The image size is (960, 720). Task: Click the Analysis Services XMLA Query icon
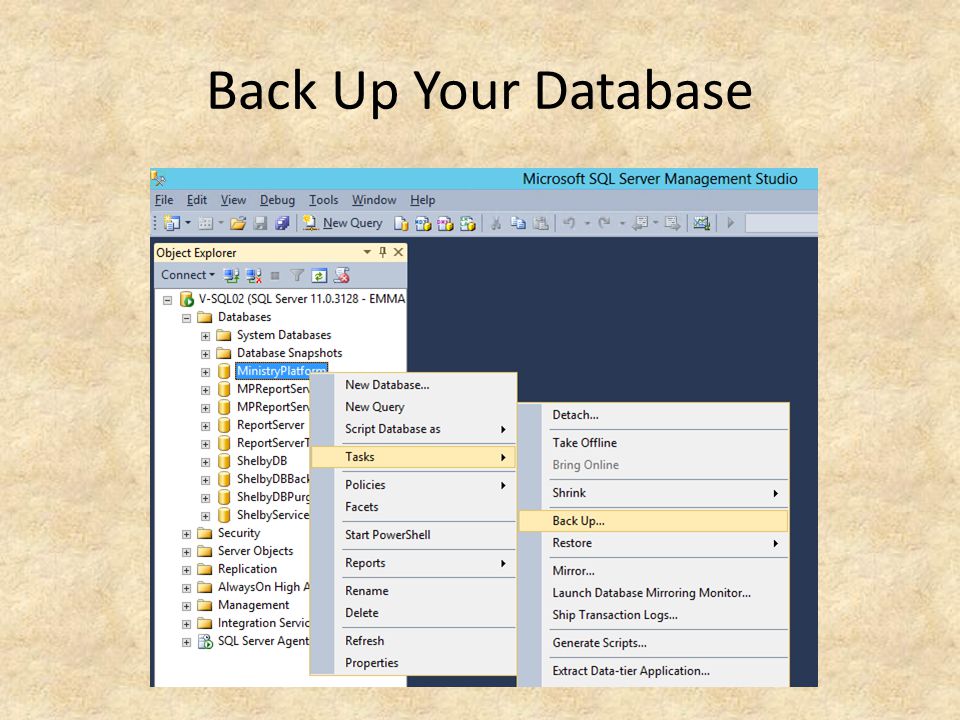[468, 223]
